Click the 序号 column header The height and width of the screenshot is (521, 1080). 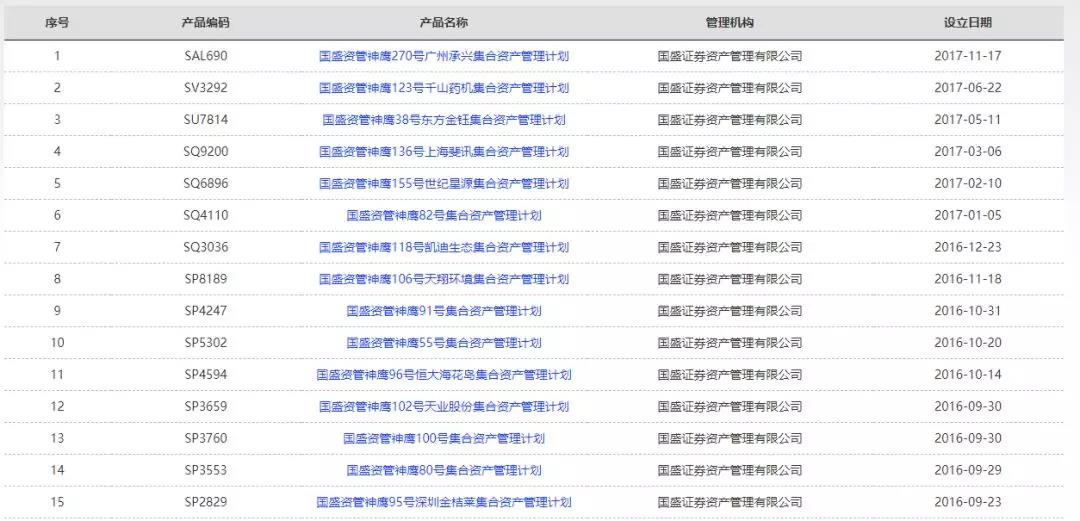tap(57, 23)
